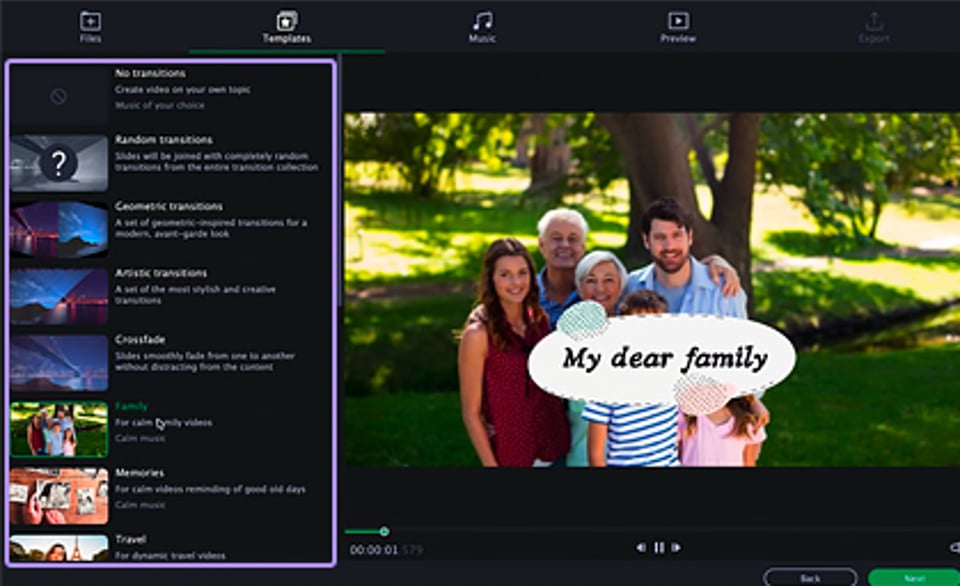Open the Music note icon
The height and width of the screenshot is (586, 960).
click(x=482, y=21)
